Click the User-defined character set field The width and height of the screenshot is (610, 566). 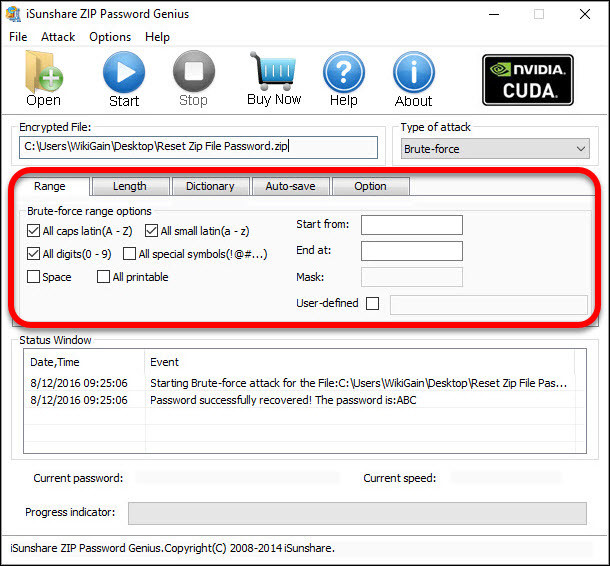489,305
